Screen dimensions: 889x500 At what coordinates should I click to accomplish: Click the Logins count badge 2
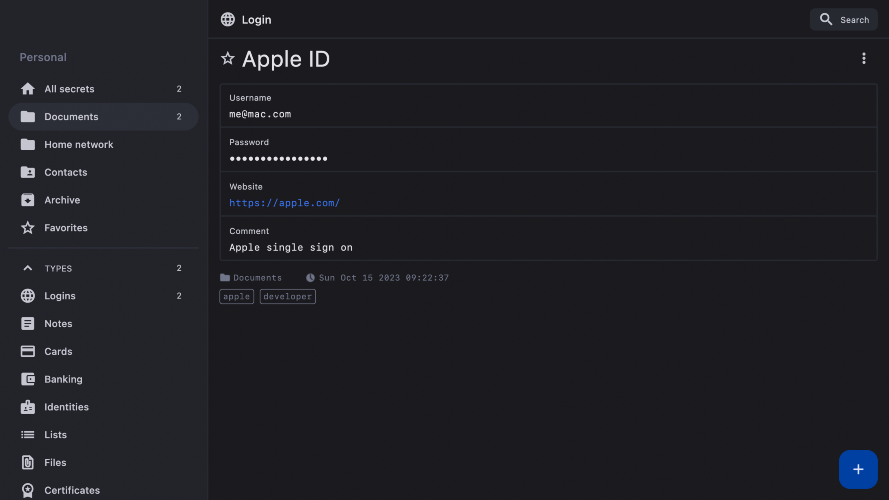pos(179,296)
